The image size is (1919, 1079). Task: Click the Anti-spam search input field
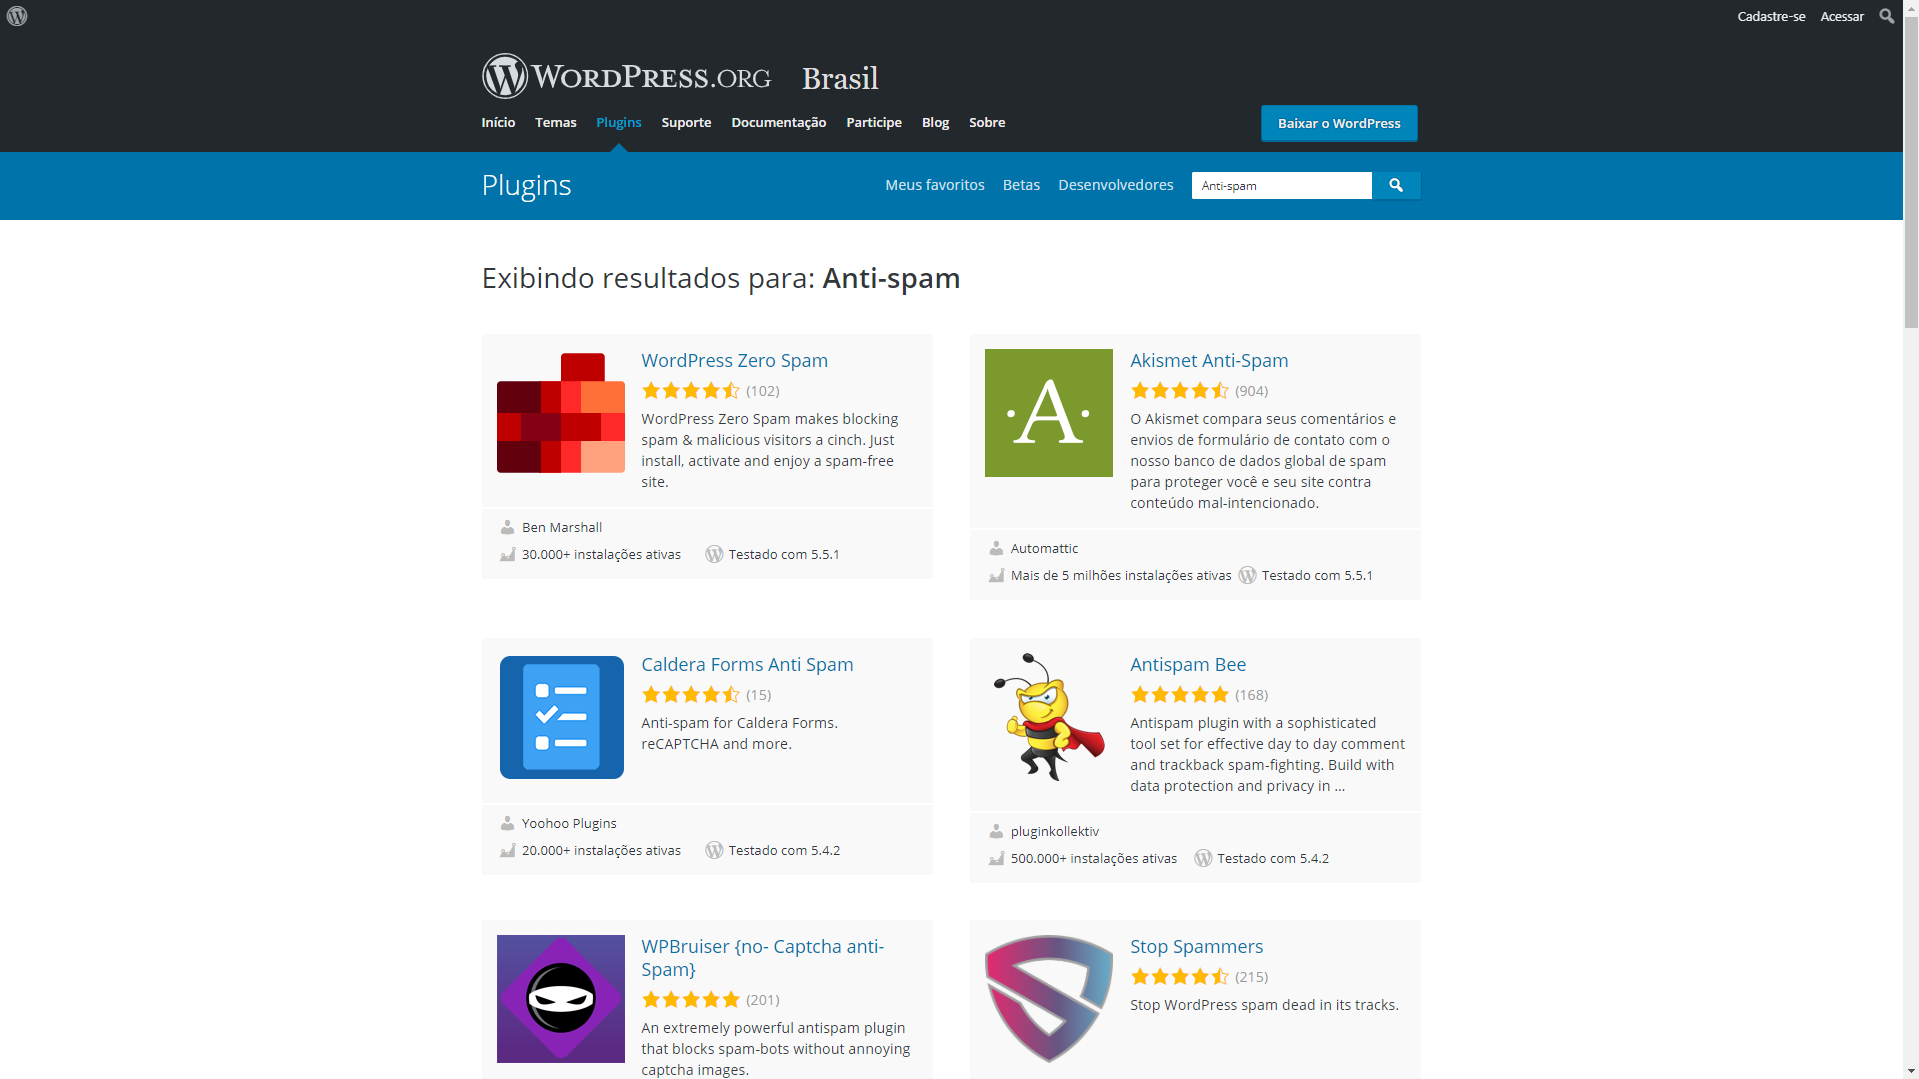pyautogui.click(x=1282, y=185)
